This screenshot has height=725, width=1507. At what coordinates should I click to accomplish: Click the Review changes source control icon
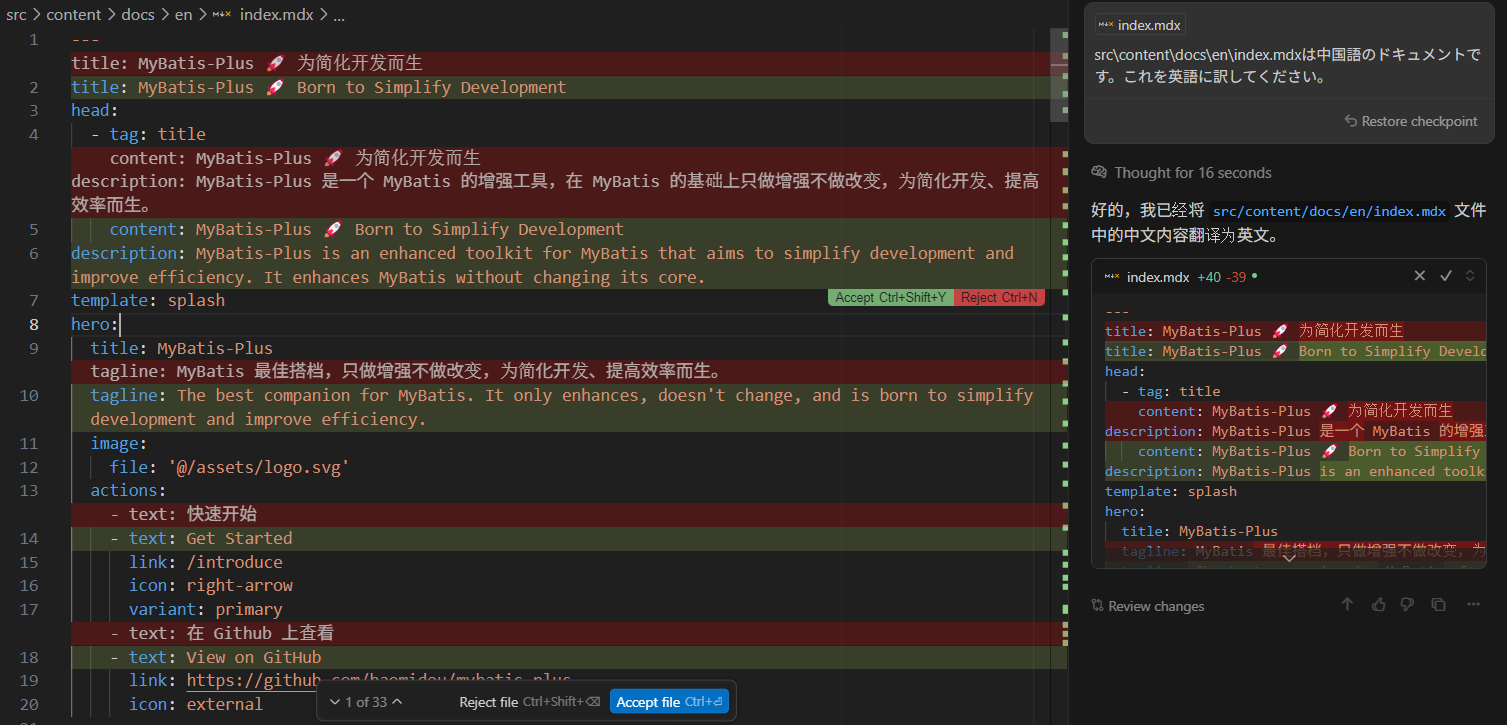point(1098,605)
